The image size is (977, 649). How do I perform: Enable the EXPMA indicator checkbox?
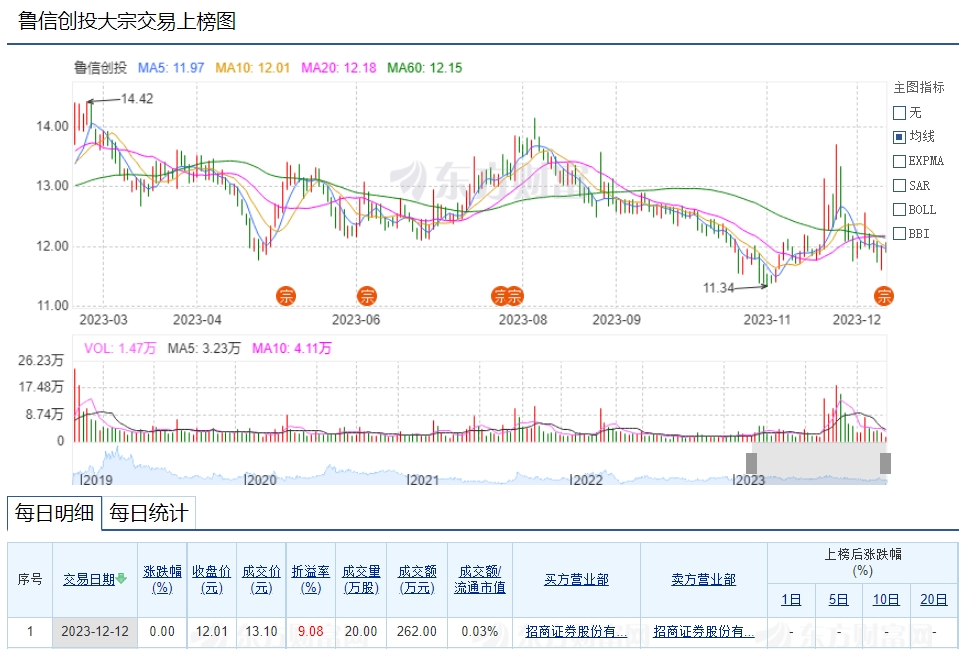coord(899,161)
